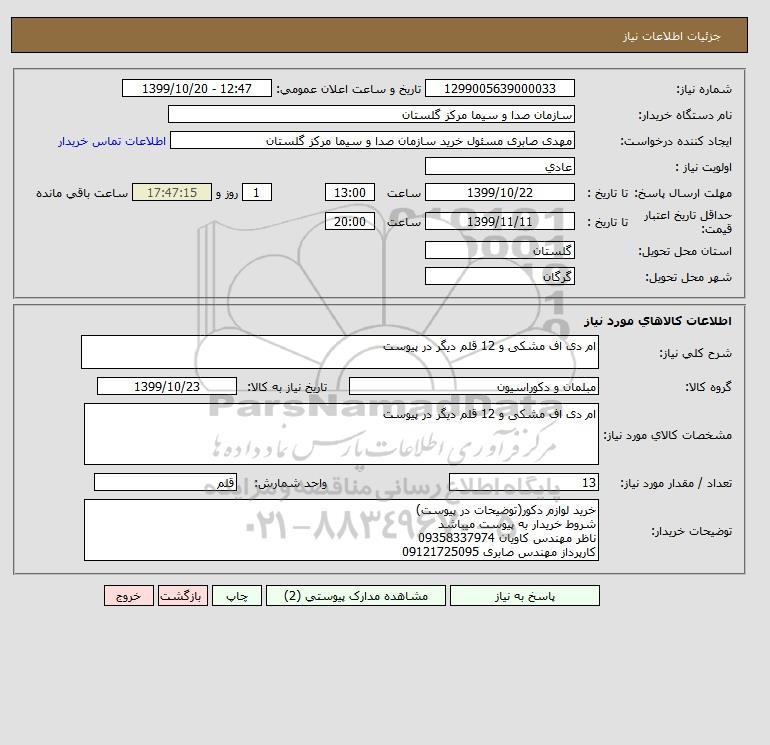The height and width of the screenshot is (745, 770).
Task: Click the announcement date field 1399/10/20 - 12:47
Action: [196, 88]
